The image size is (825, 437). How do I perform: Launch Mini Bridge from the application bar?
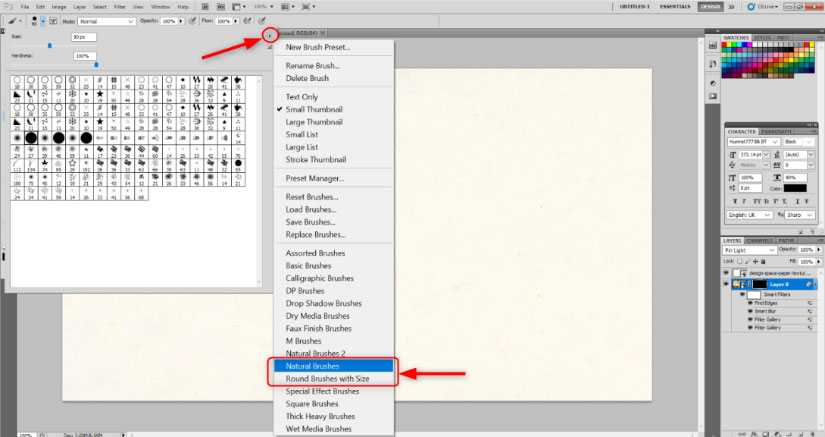click(x=221, y=7)
